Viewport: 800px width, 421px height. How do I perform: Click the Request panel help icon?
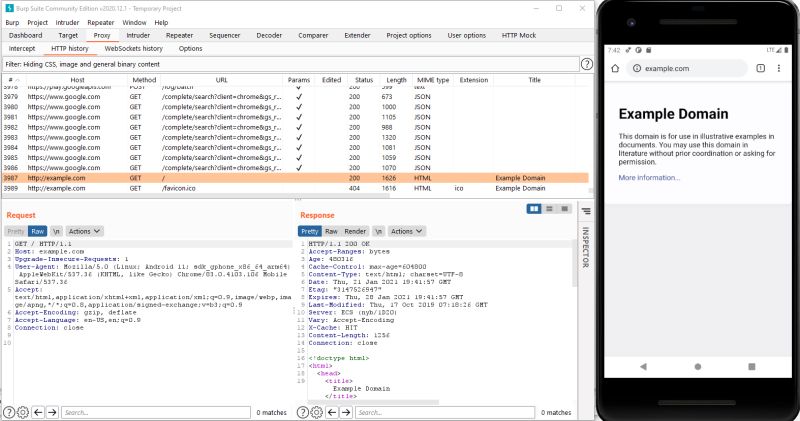[9, 412]
